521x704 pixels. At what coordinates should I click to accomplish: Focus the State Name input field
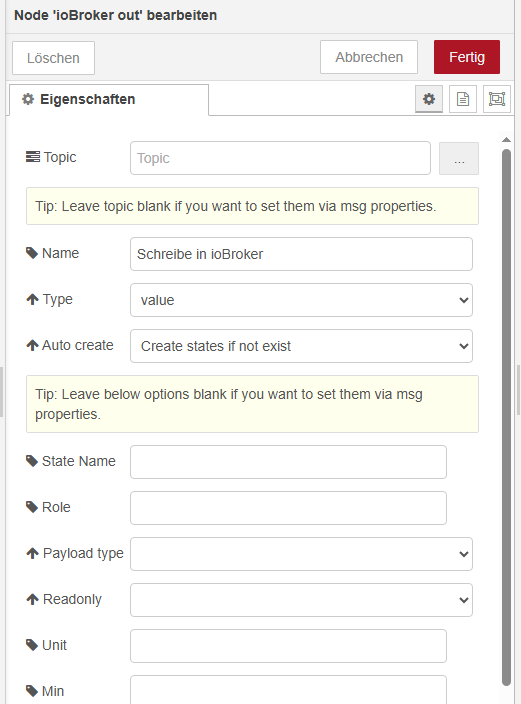coord(288,462)
